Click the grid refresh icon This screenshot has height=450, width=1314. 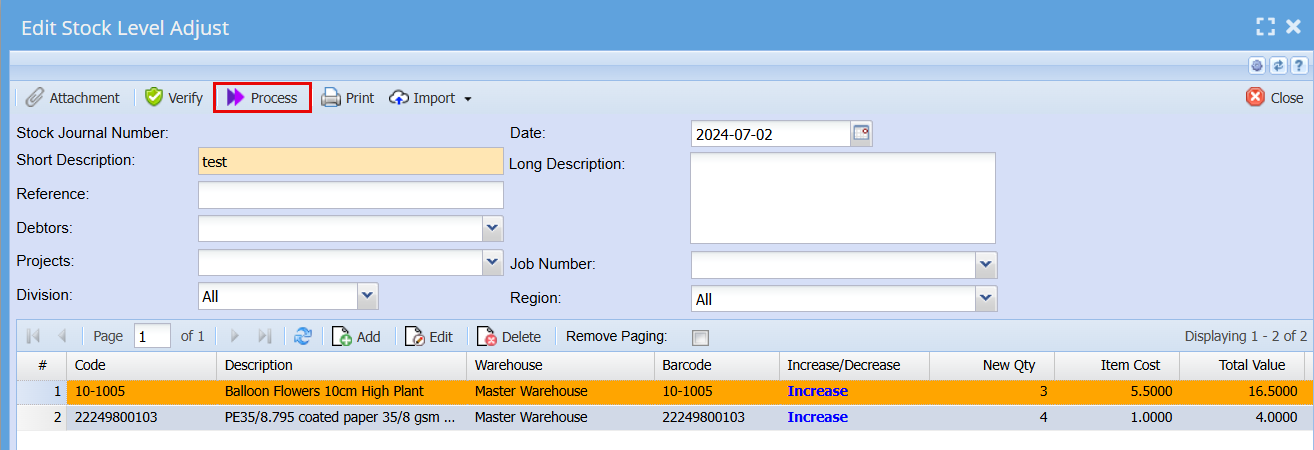303,337
